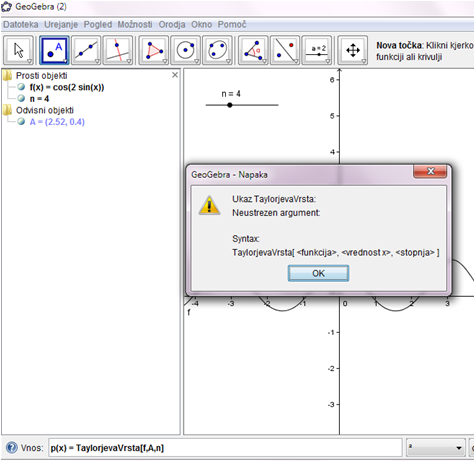Open Angle tool dropdown arrow
Screen dimensions: 475x462
(x=264, y=61)
